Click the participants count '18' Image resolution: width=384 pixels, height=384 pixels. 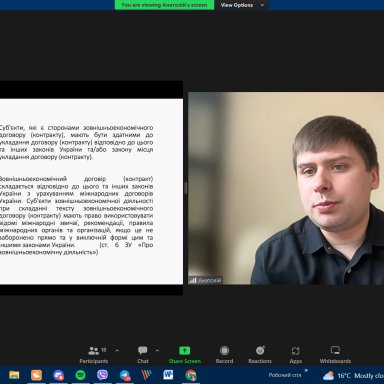(x=104, y=350)
